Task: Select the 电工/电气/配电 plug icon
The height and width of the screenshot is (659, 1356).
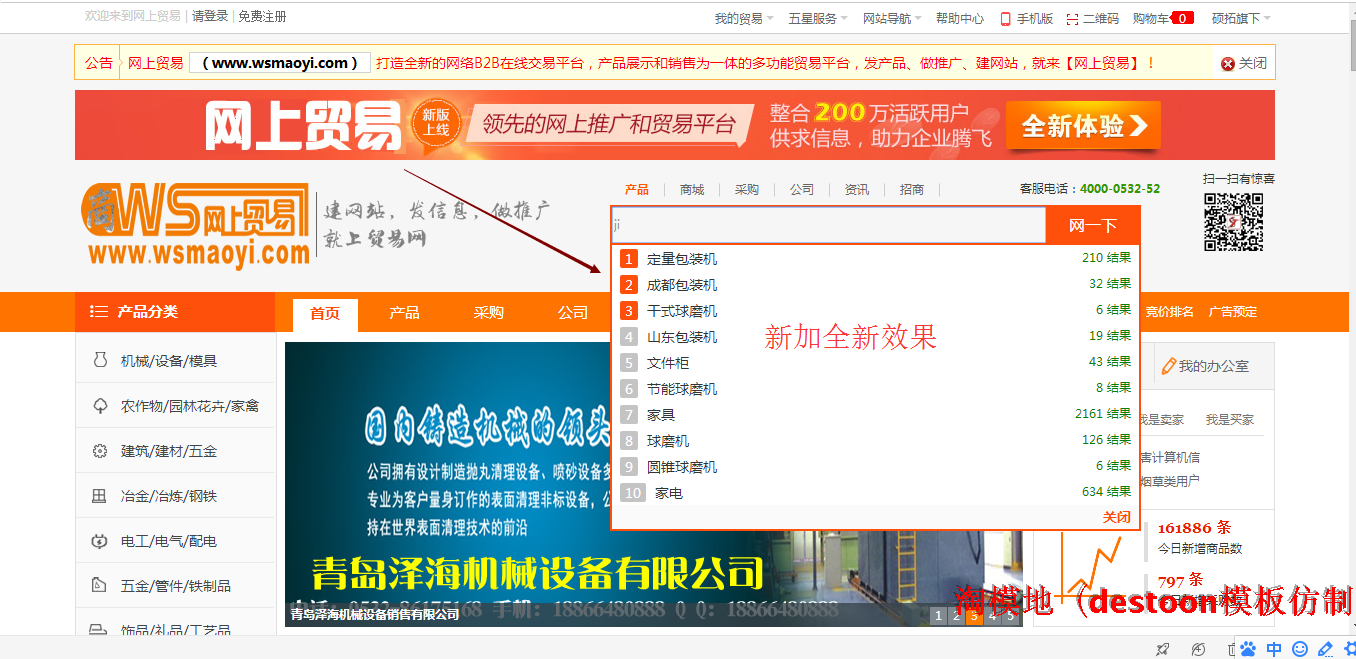Action: click(99, 540)
